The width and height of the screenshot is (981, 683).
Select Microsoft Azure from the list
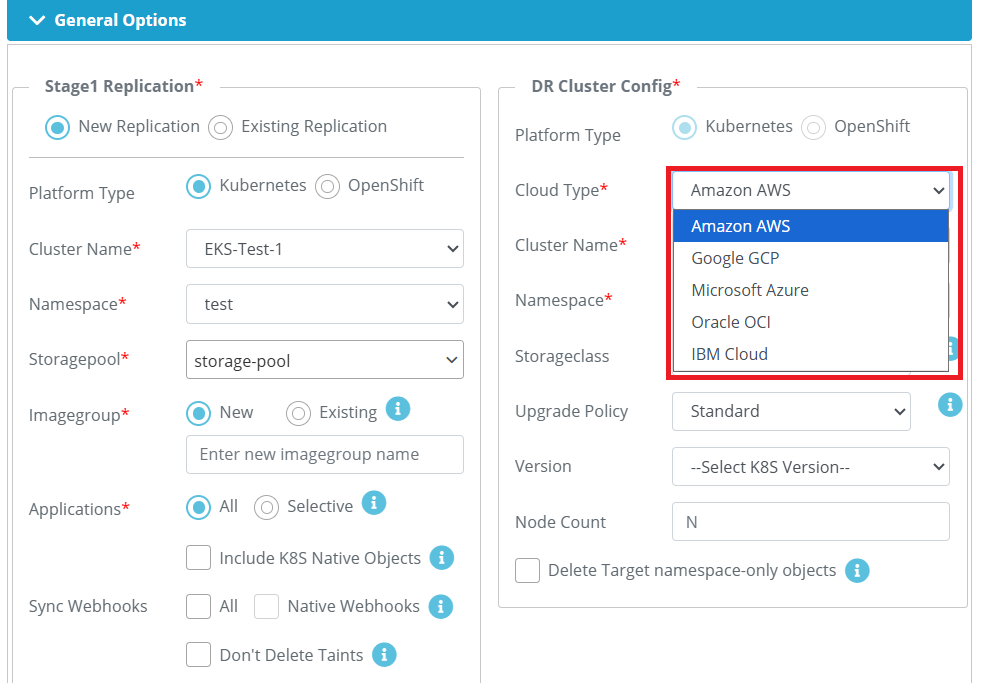pos(811,290)
